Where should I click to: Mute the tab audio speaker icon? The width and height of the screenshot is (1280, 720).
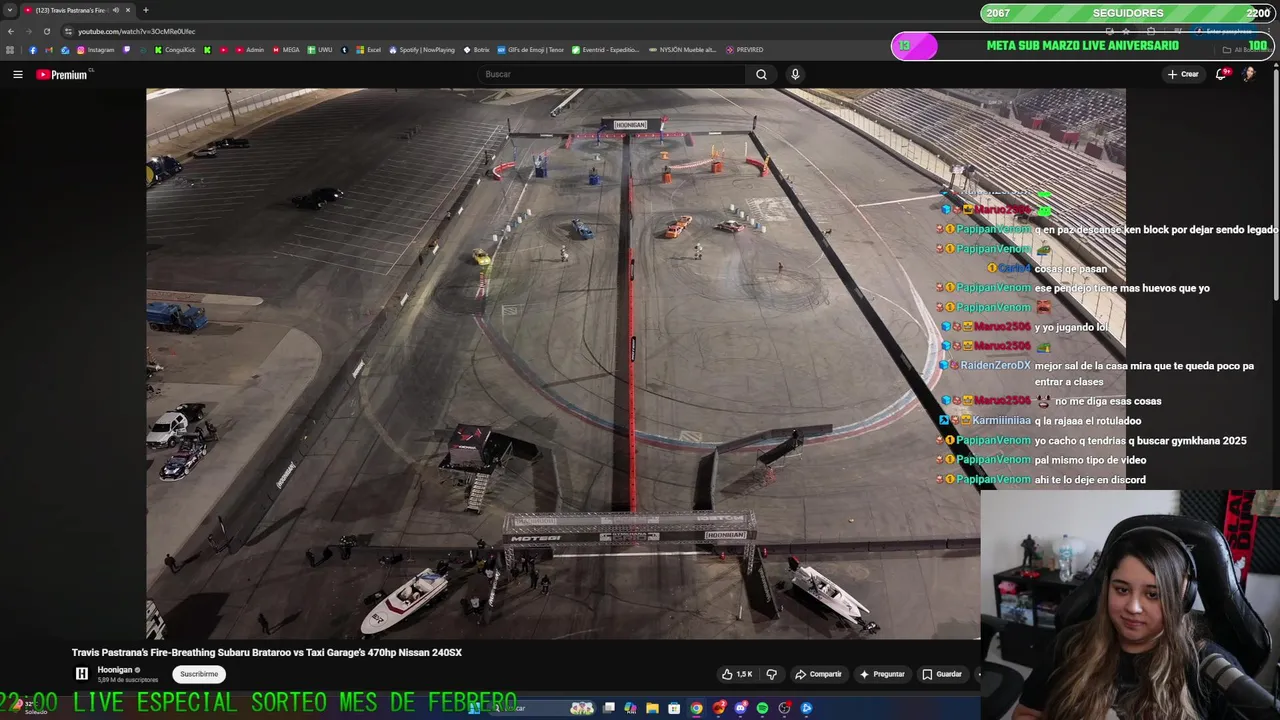point(116,10)
